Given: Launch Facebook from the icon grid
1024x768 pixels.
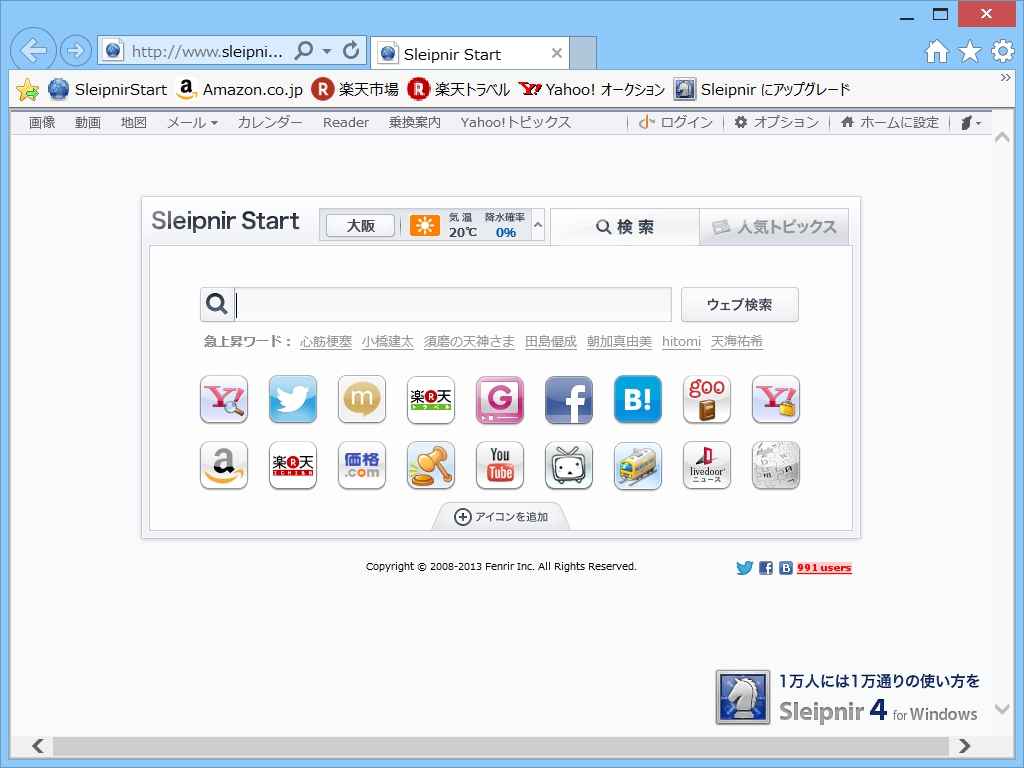Looking at the screenshot, I should pos(568,399).
